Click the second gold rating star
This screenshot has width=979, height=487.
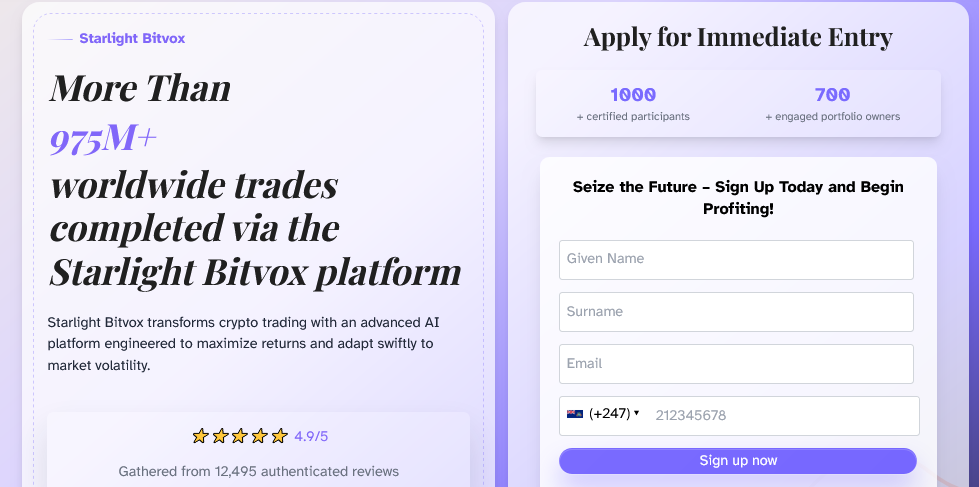tap(220, 436)
